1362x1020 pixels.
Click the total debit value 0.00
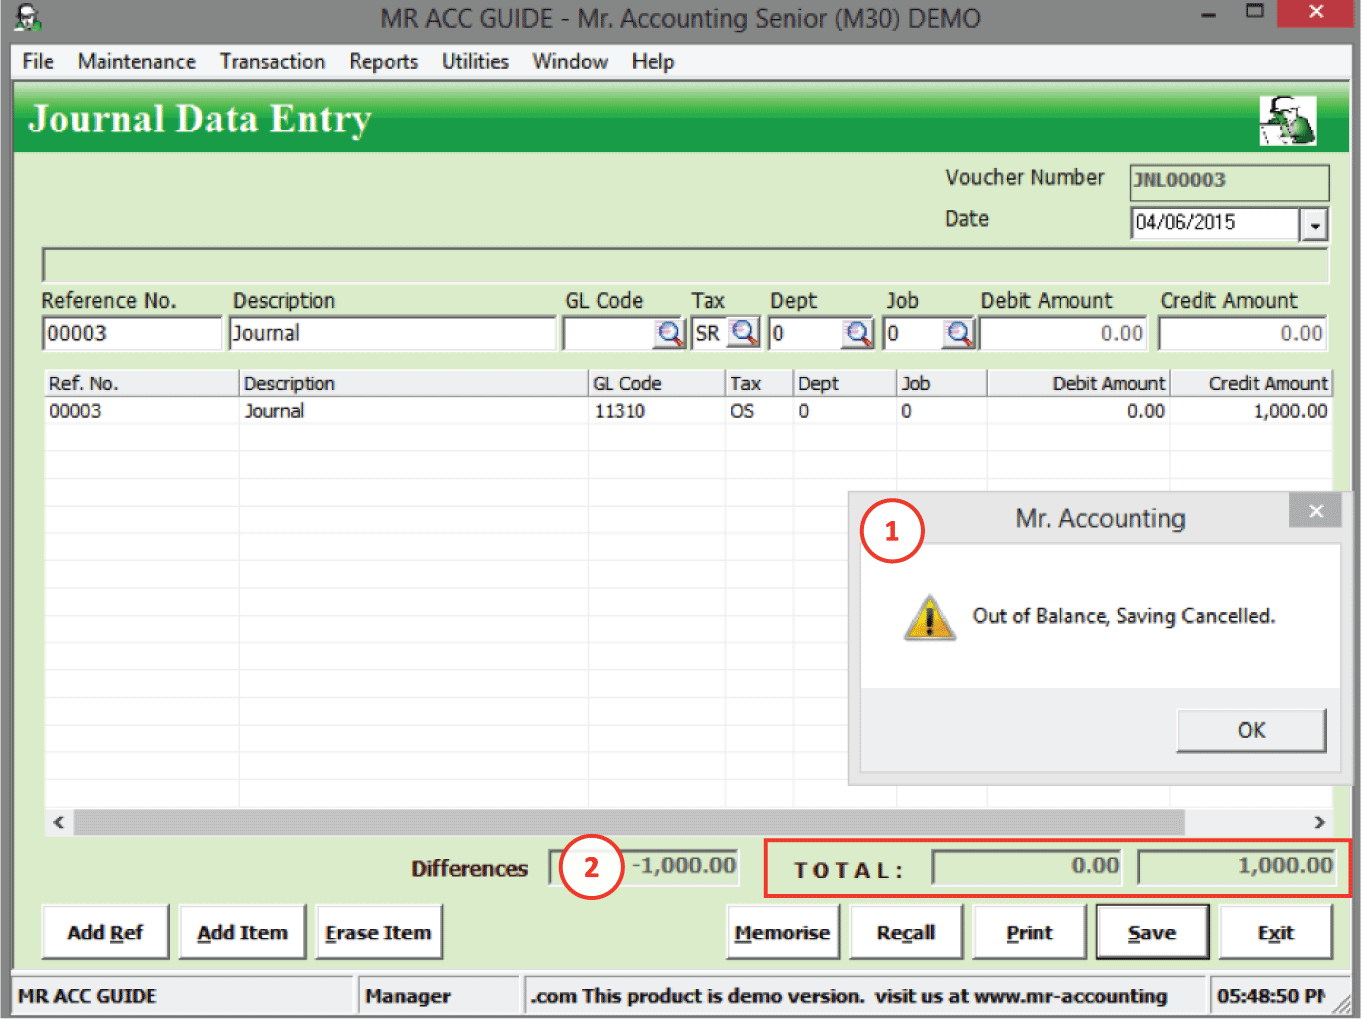[x=1027, y=866]
